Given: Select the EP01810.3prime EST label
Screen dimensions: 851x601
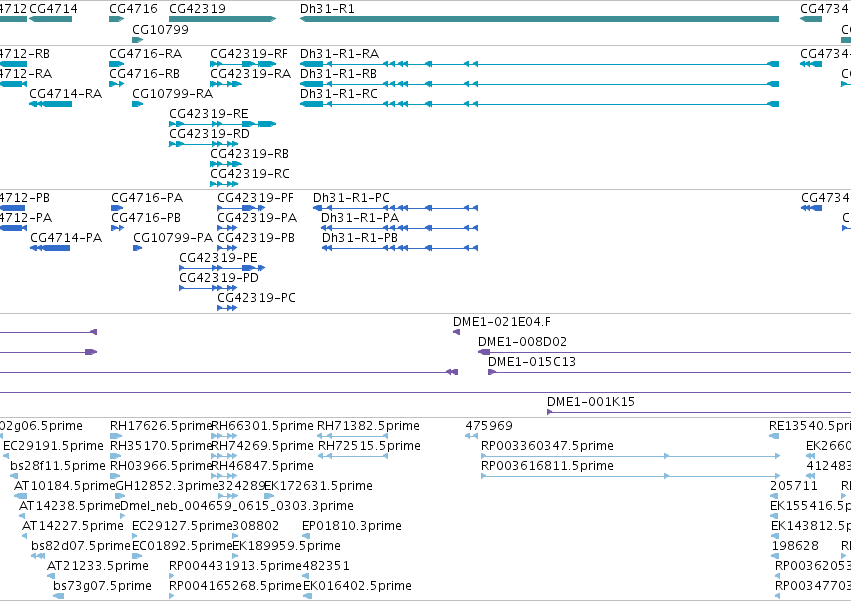Looking at the screenshot, I should point(352,527).
